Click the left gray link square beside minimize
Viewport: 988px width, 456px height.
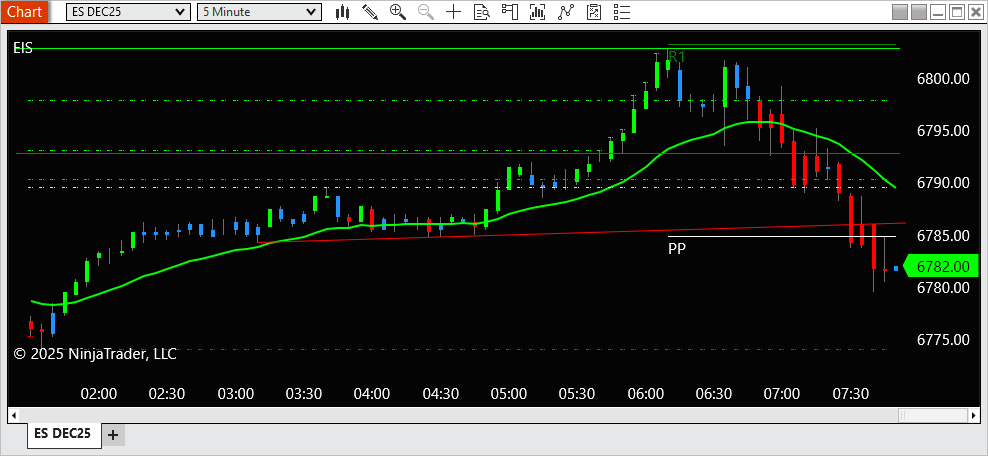(900, 11)
